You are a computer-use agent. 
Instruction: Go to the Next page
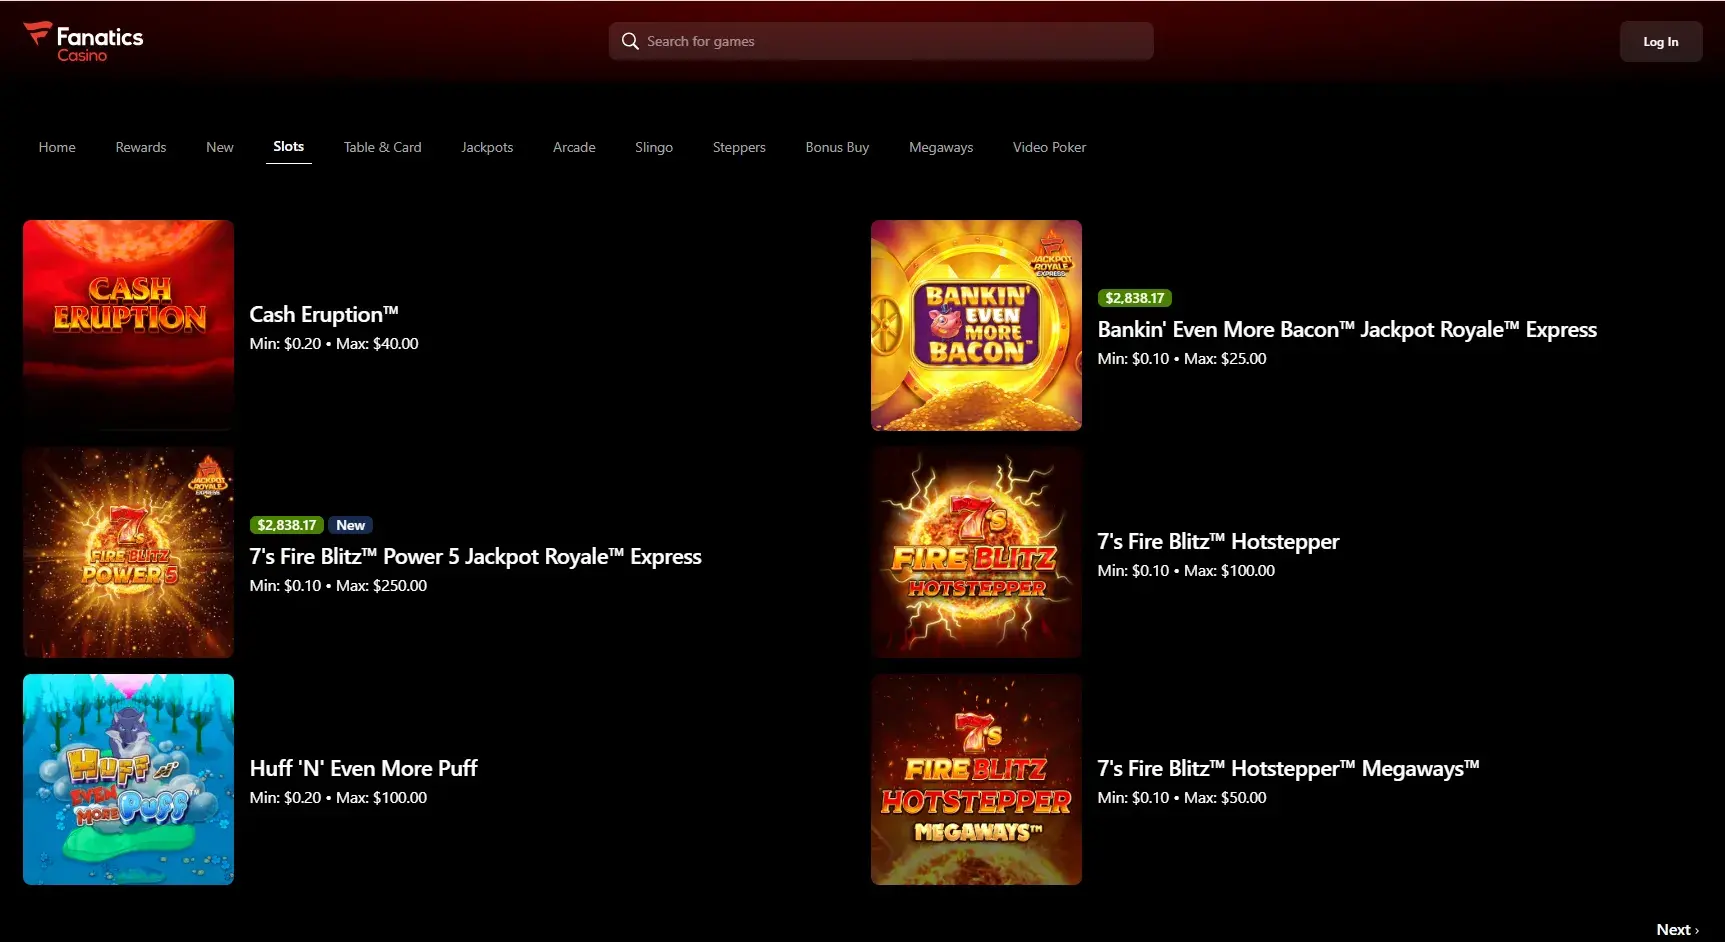[1677, 929]
